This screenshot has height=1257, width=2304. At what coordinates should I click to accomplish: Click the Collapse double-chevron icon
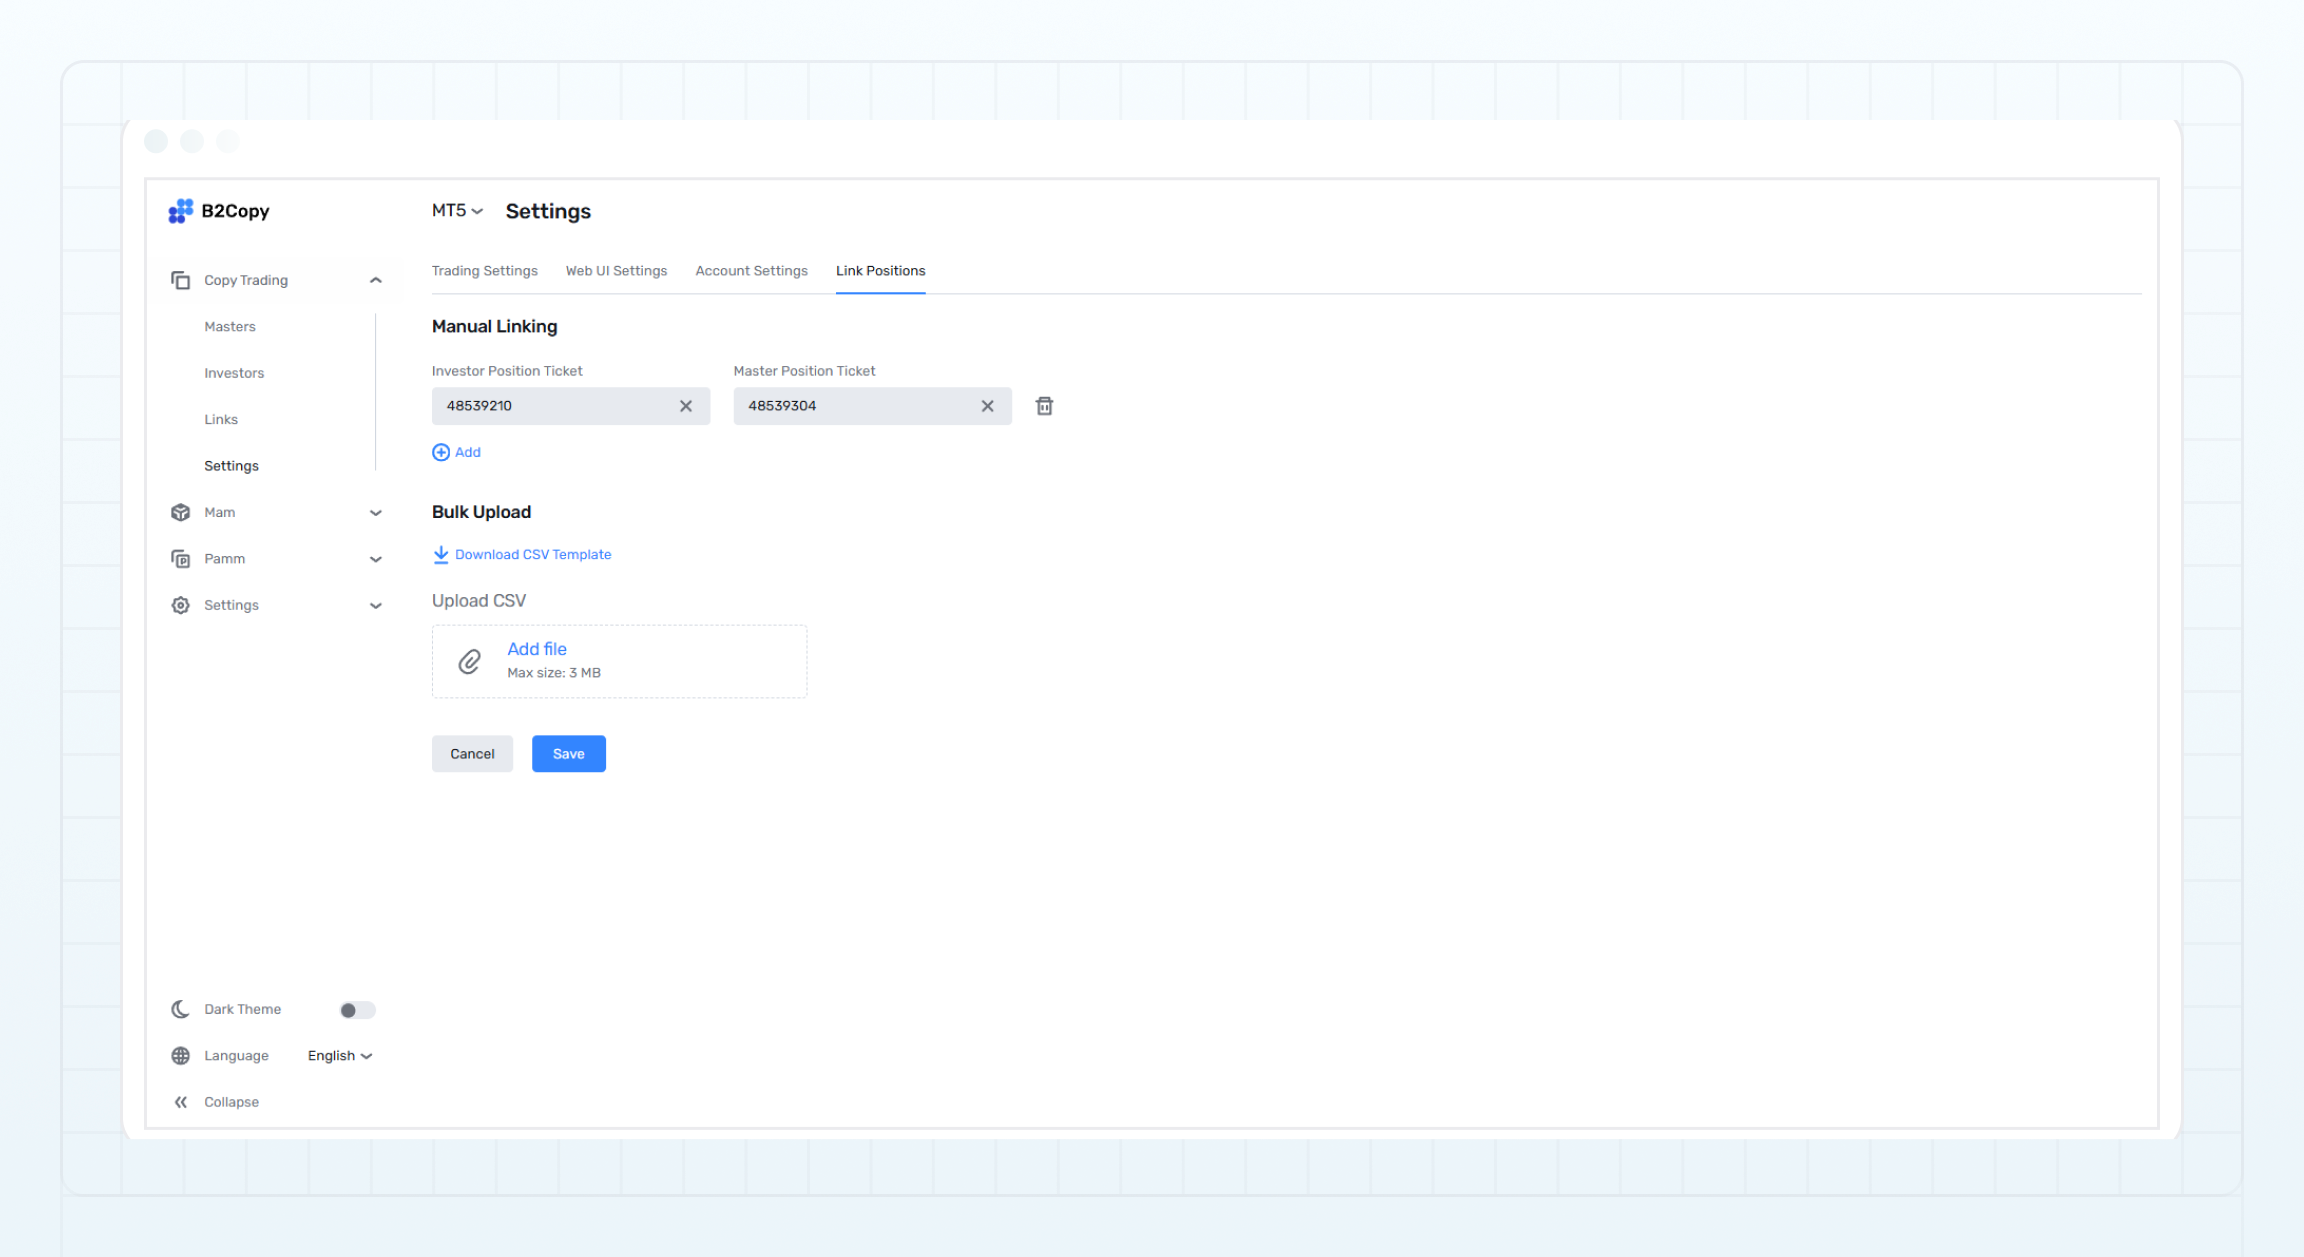(x=181, y=1102)
